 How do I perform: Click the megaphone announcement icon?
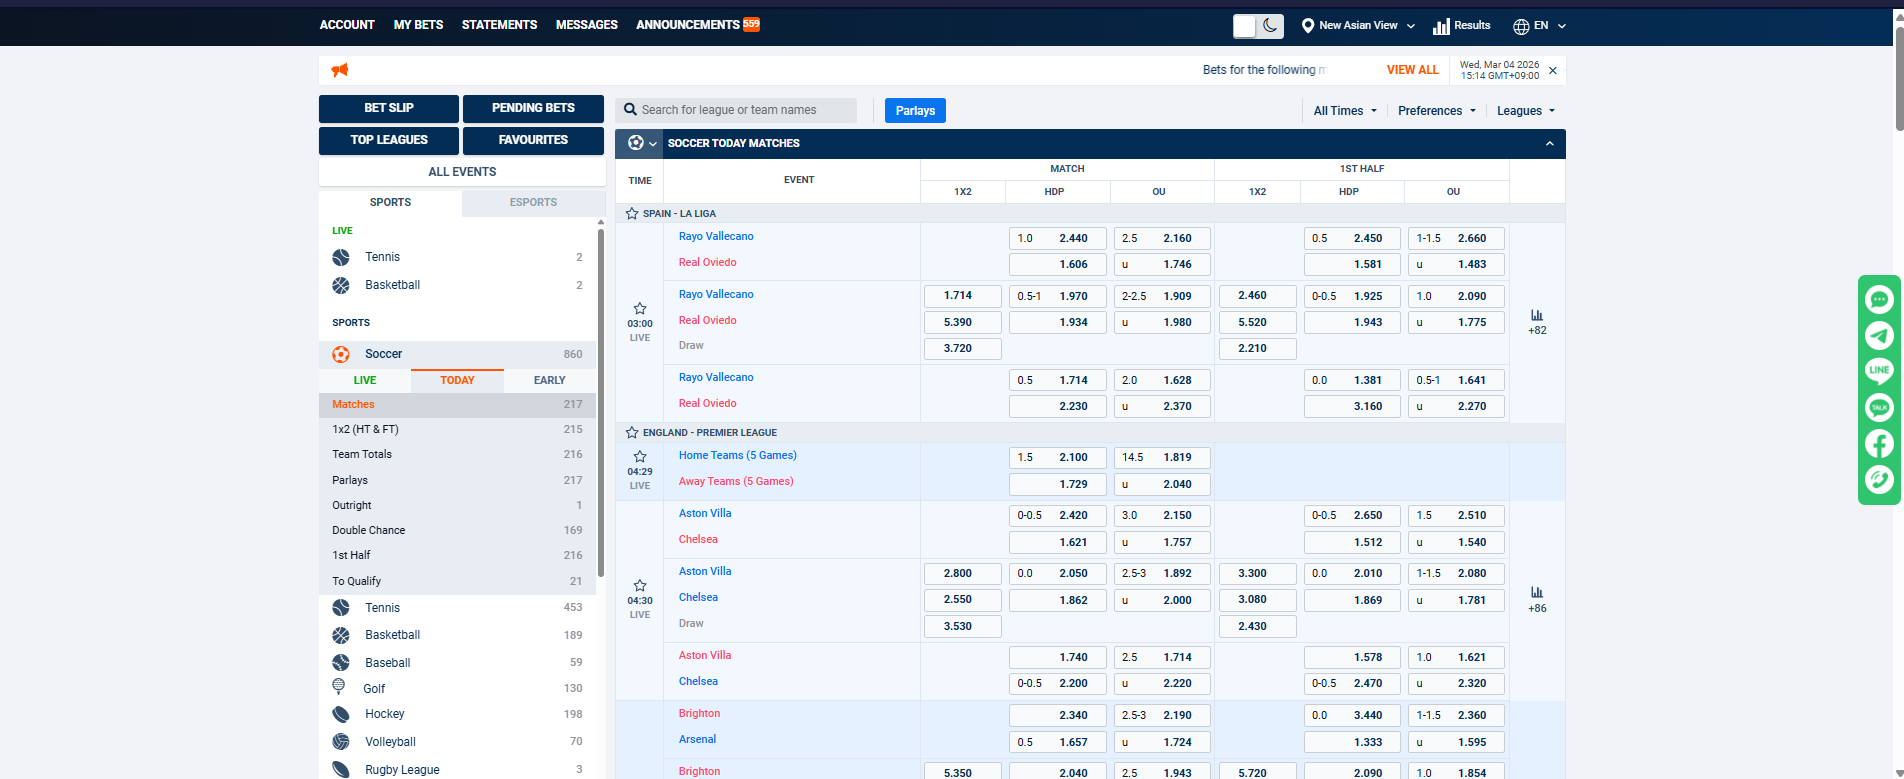click(340, 70)
